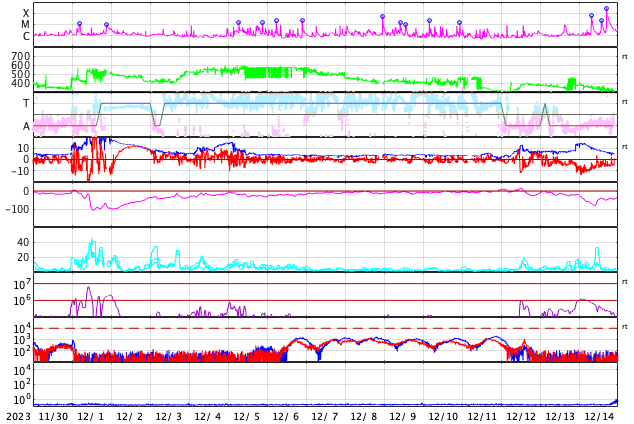Click the 10^3 axis label
634x424 pixels.
coord(21,340)
